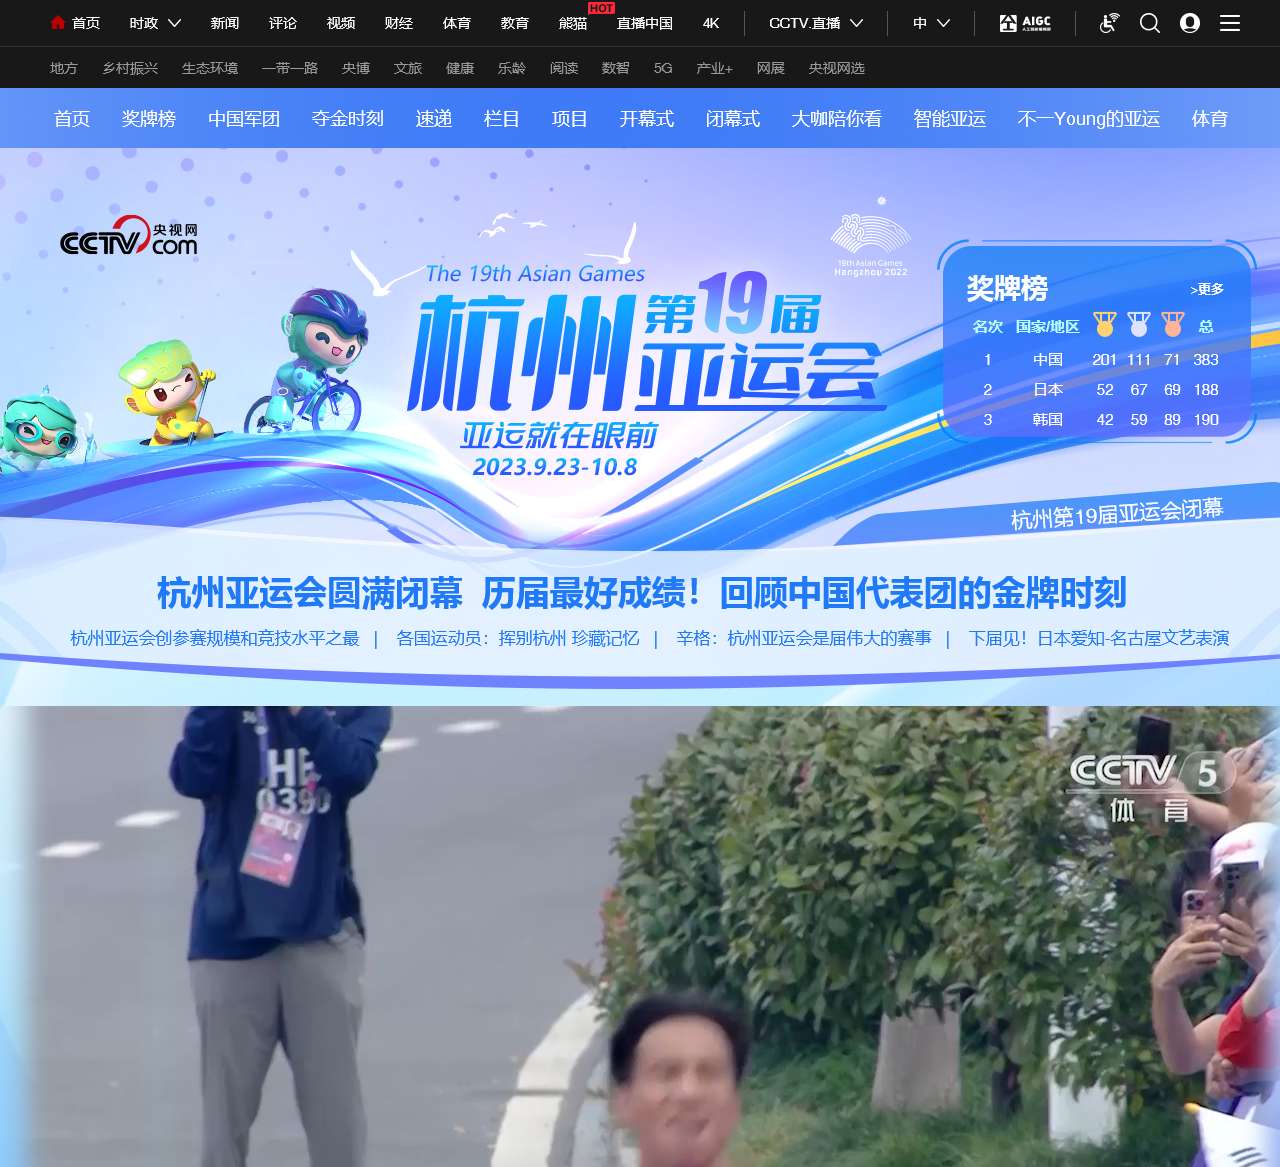1280x1167 pixels.
Task: Open the AIGC logo link
Action: pyautogui.click(x=1025, y=22)
